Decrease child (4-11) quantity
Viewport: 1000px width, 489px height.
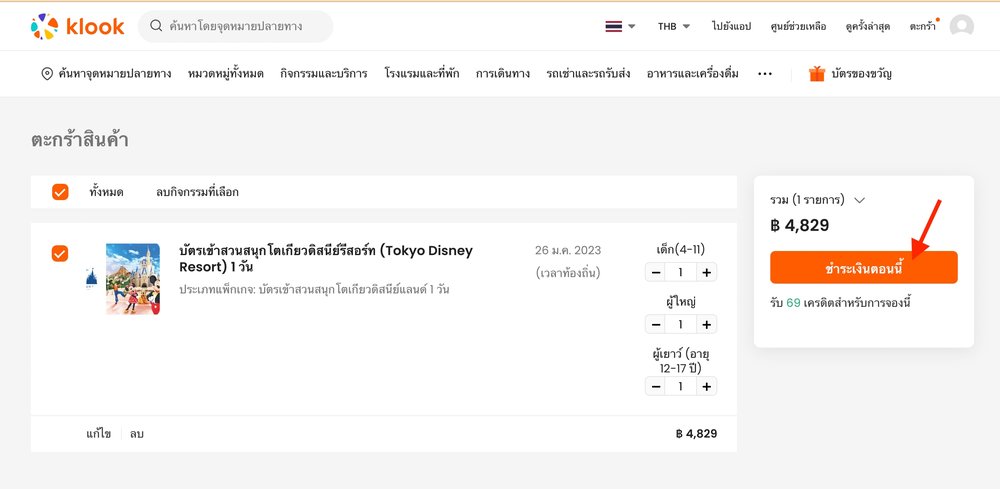(655, 272)
